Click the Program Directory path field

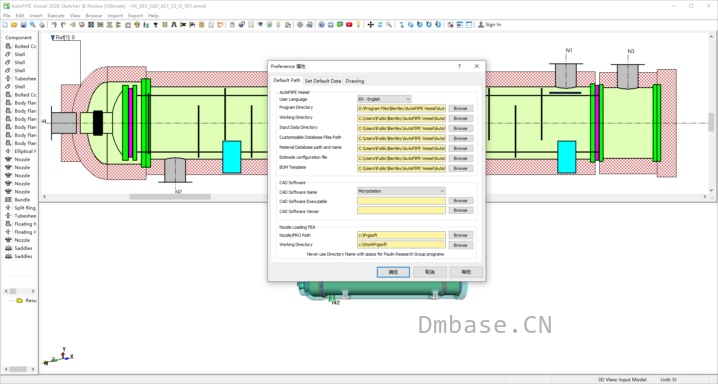[x=401, y=108]
